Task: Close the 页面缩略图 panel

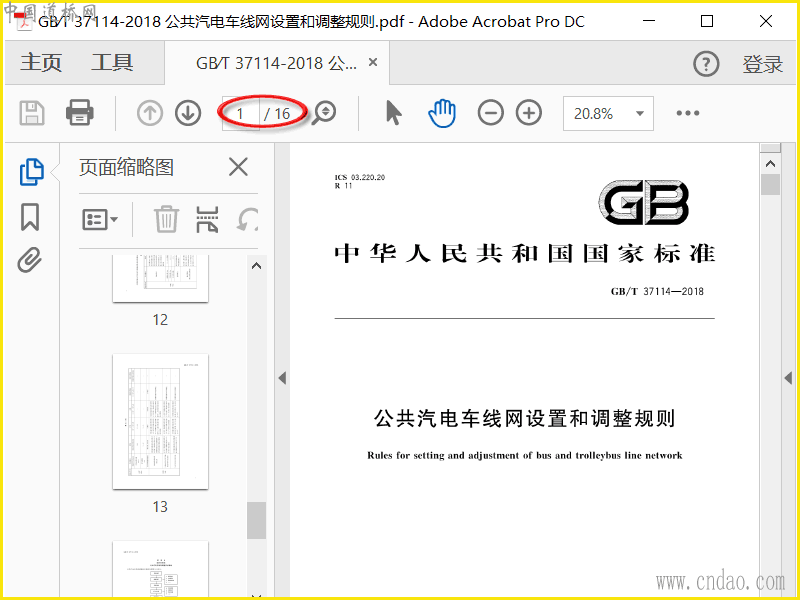Action: (x=238, y=167)
